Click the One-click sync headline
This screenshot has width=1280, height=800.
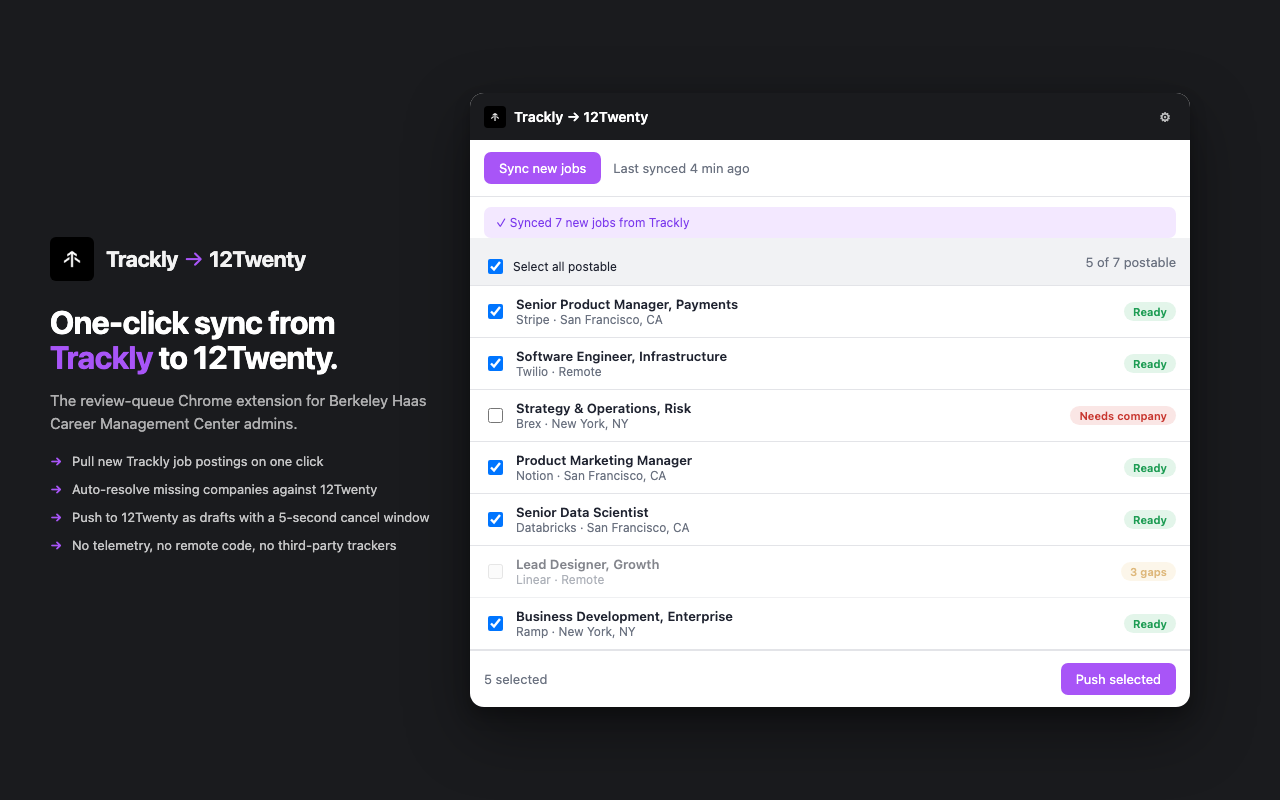tap(194, 340)
